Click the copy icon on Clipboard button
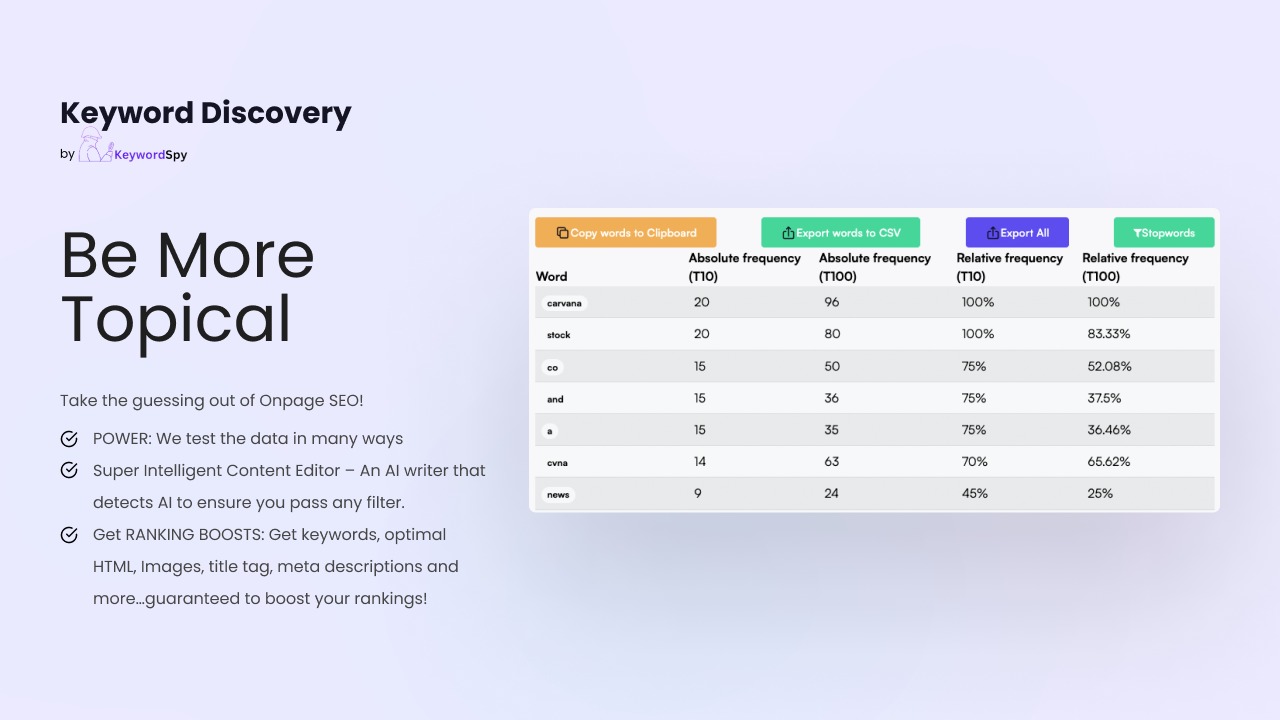Image resolution: width=1280 pixels, height=720 pixels. pyautogui.click(x=562, y=233)
